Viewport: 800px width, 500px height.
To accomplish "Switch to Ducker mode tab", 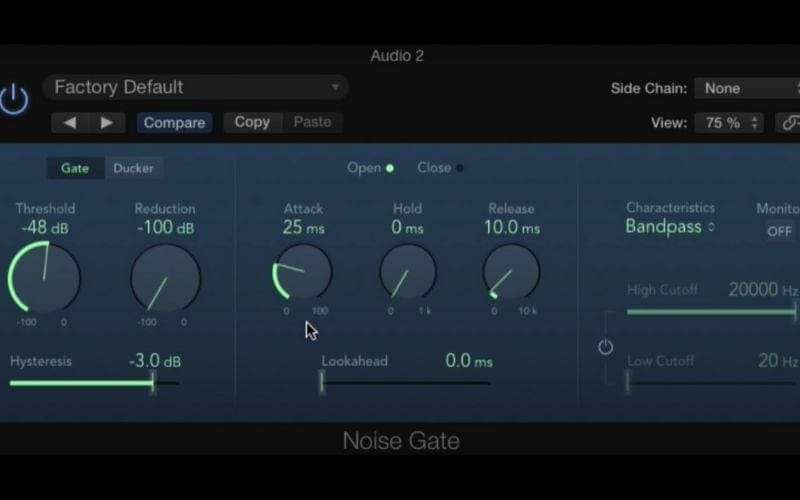I will (133, 168).
